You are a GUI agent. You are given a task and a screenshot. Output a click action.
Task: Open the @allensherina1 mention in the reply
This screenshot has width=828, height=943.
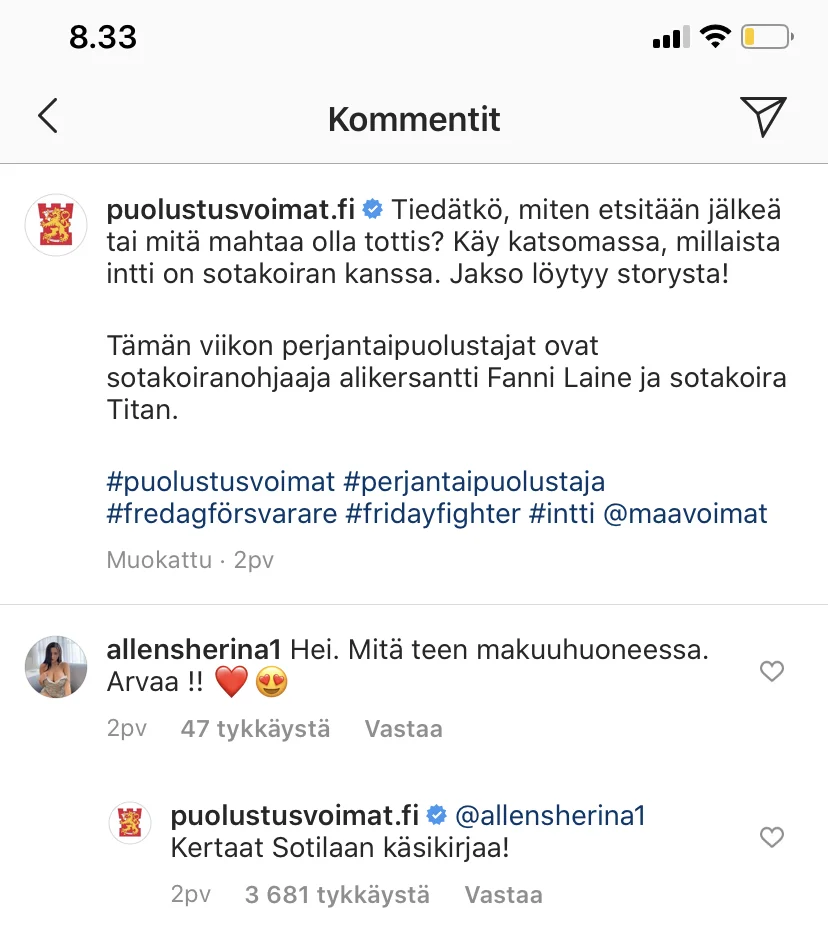(550, 816)
